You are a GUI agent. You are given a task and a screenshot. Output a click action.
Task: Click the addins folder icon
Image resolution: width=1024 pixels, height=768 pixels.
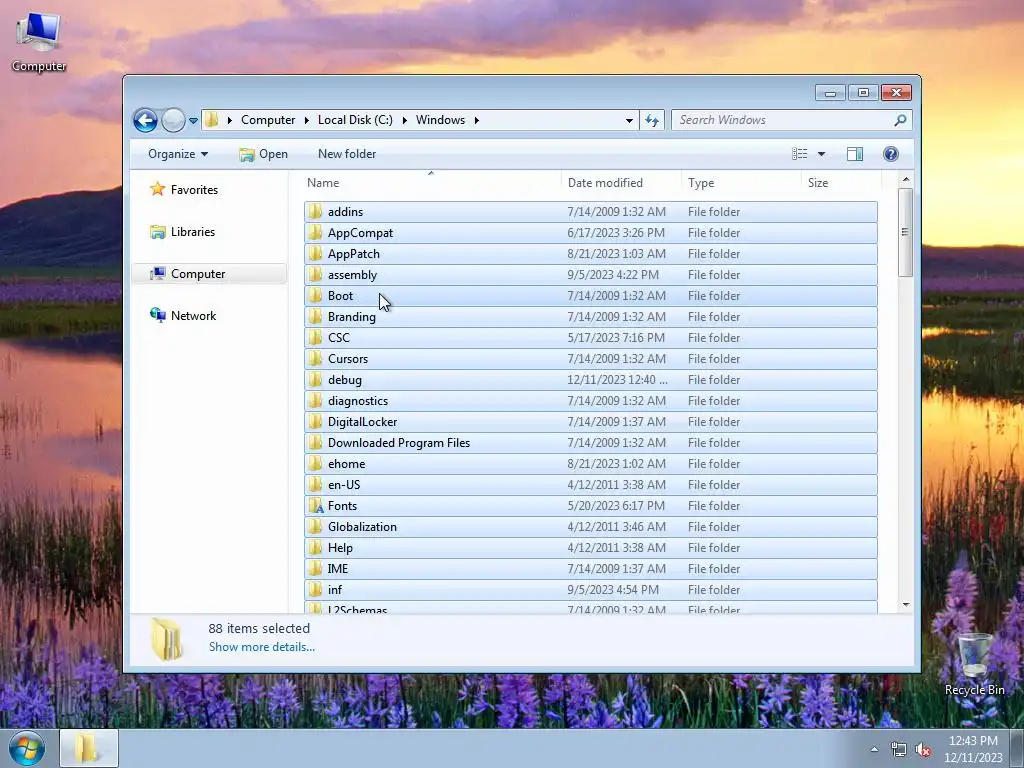pyautogui.click(x=315, y=212)
